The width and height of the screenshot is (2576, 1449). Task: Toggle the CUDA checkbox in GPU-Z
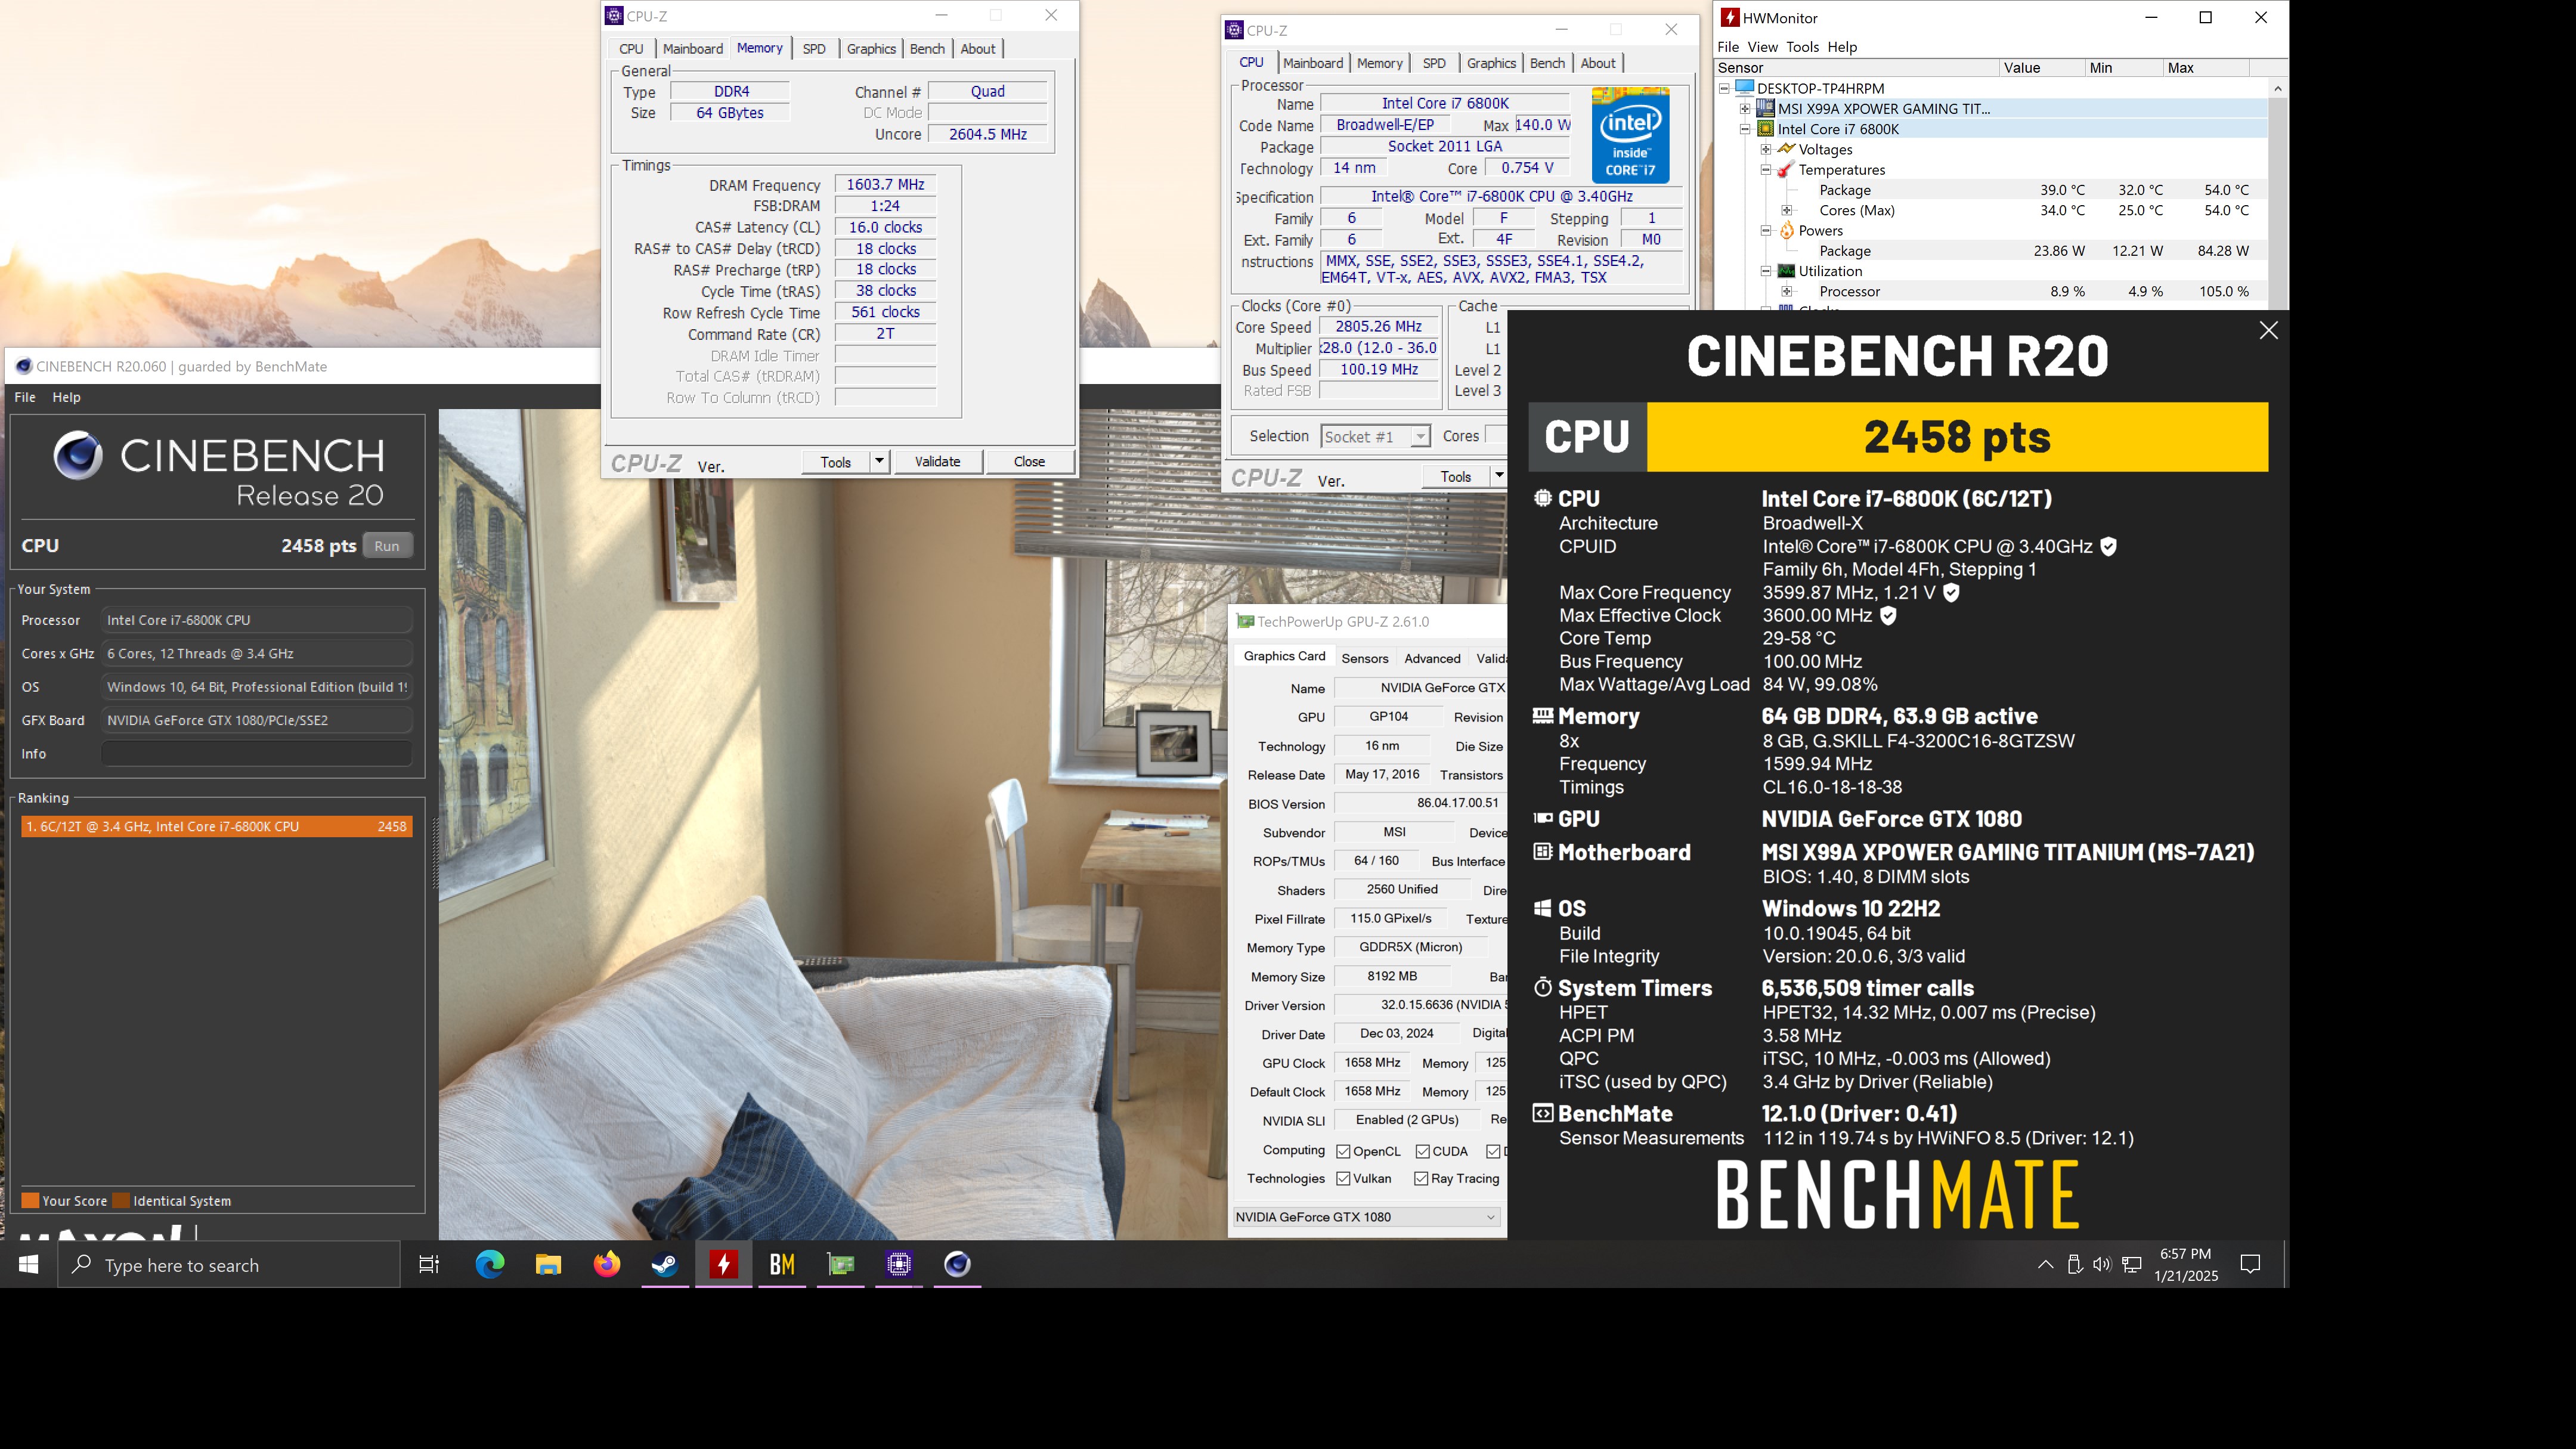coord(1423,1151)
